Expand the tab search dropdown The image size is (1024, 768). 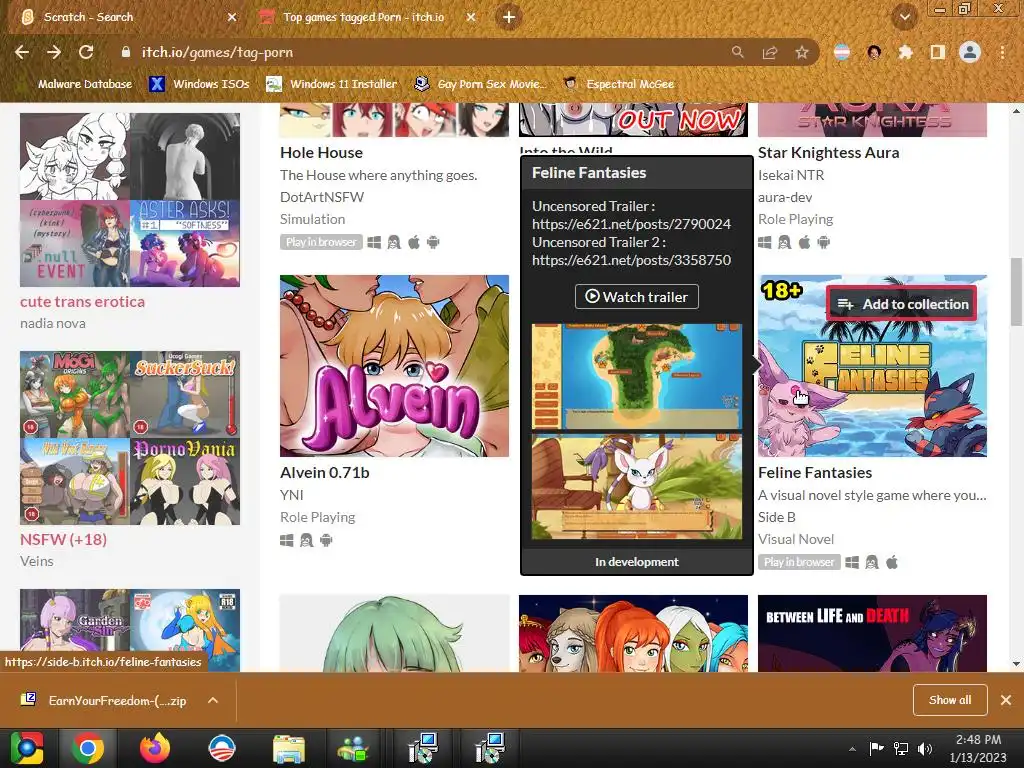pos(904,17)
